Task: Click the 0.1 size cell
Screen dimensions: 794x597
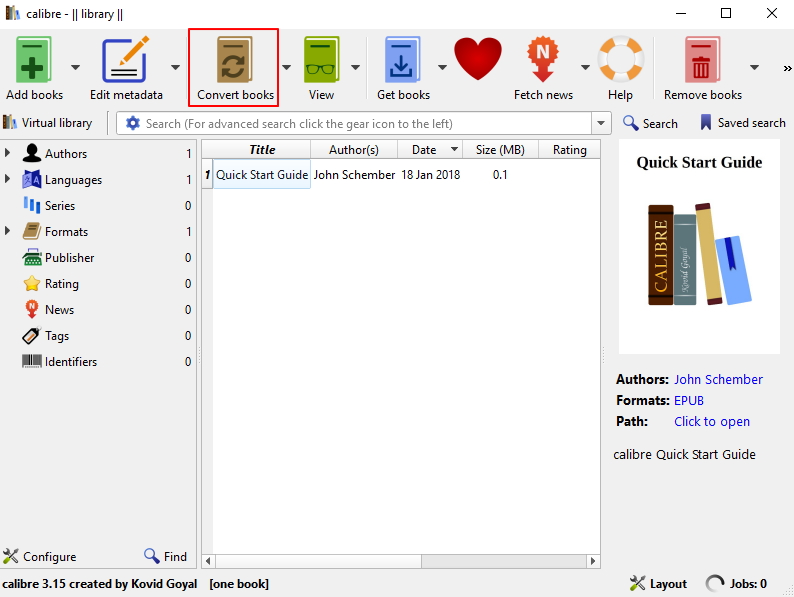Action: pos(500,175)
